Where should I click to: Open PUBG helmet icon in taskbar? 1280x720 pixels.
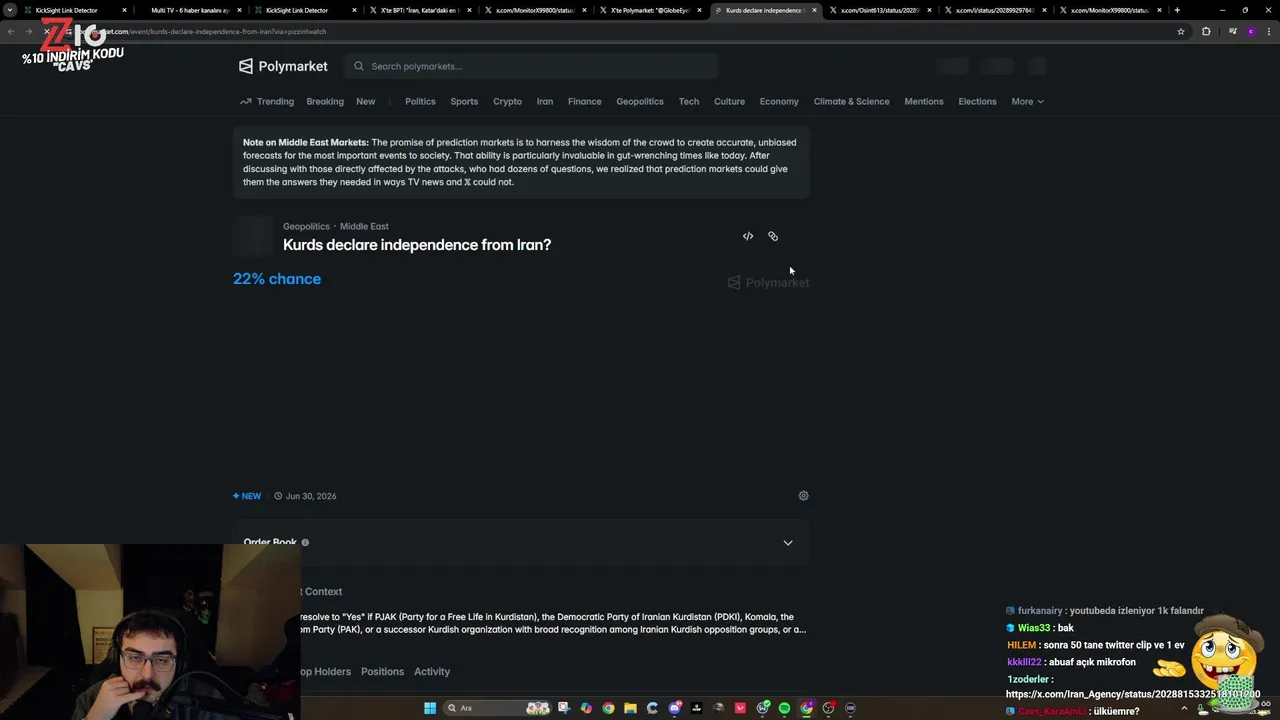(x=718, y=708)
